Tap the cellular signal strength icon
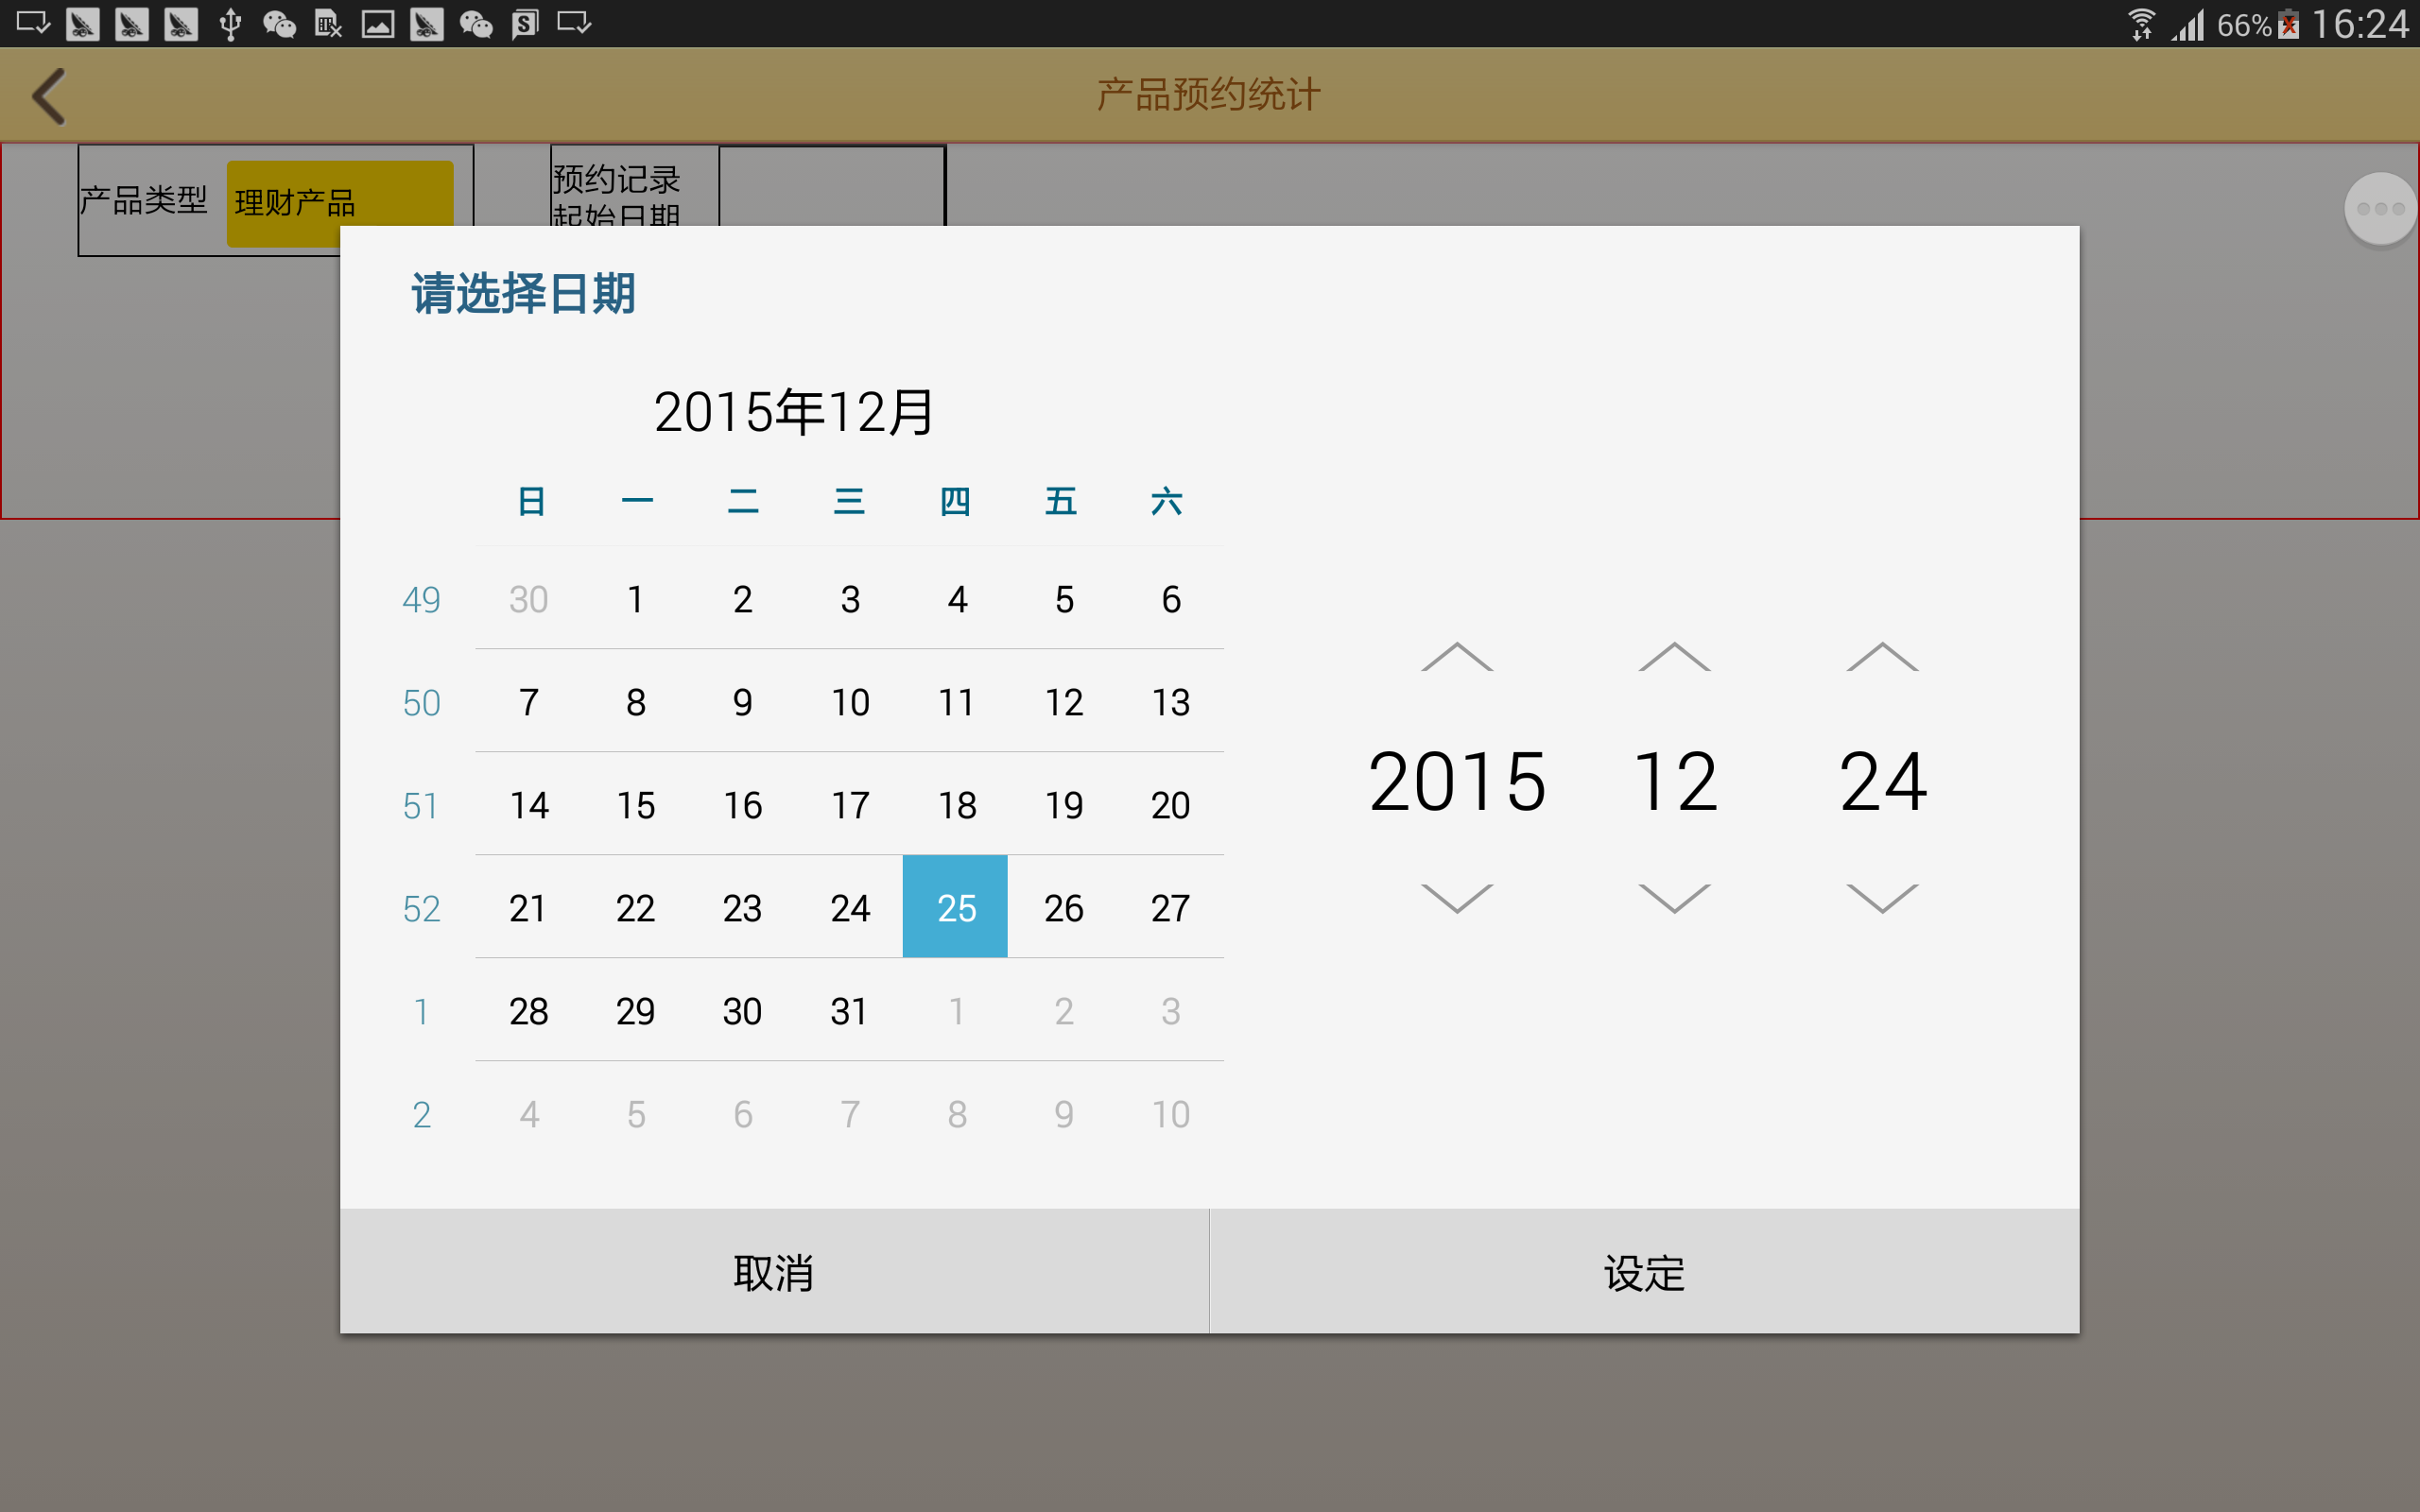The width and height of the screenshot is (2420, 1512). (2187, 24)
